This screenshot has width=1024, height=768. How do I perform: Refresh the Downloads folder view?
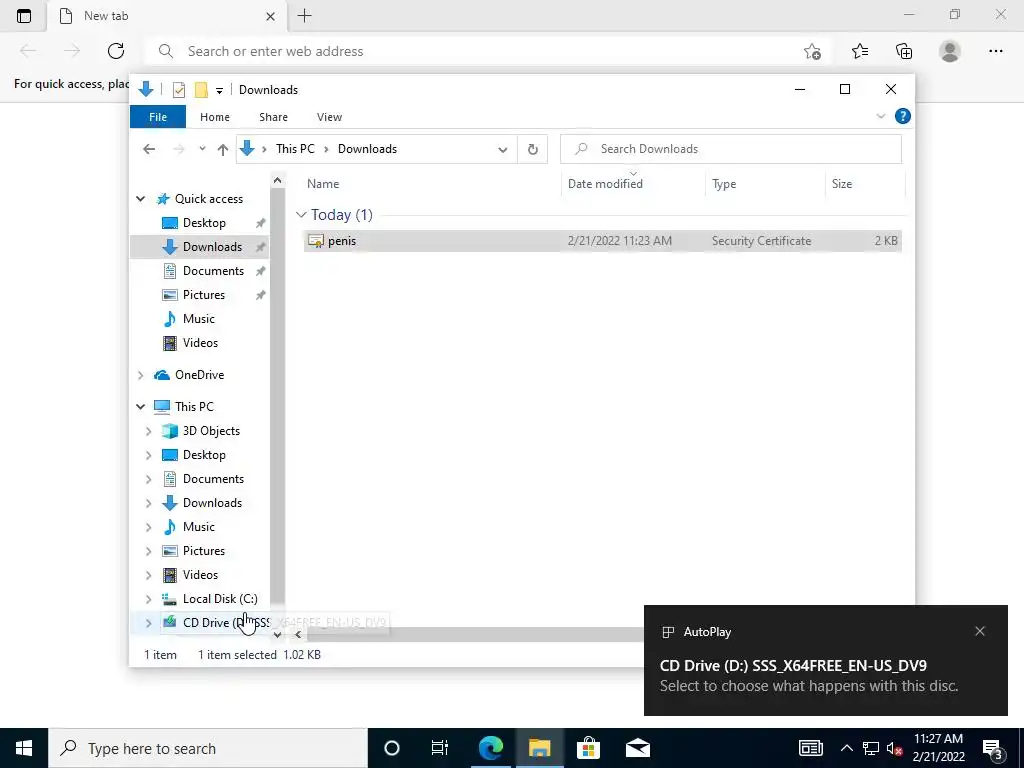point(533,150)
